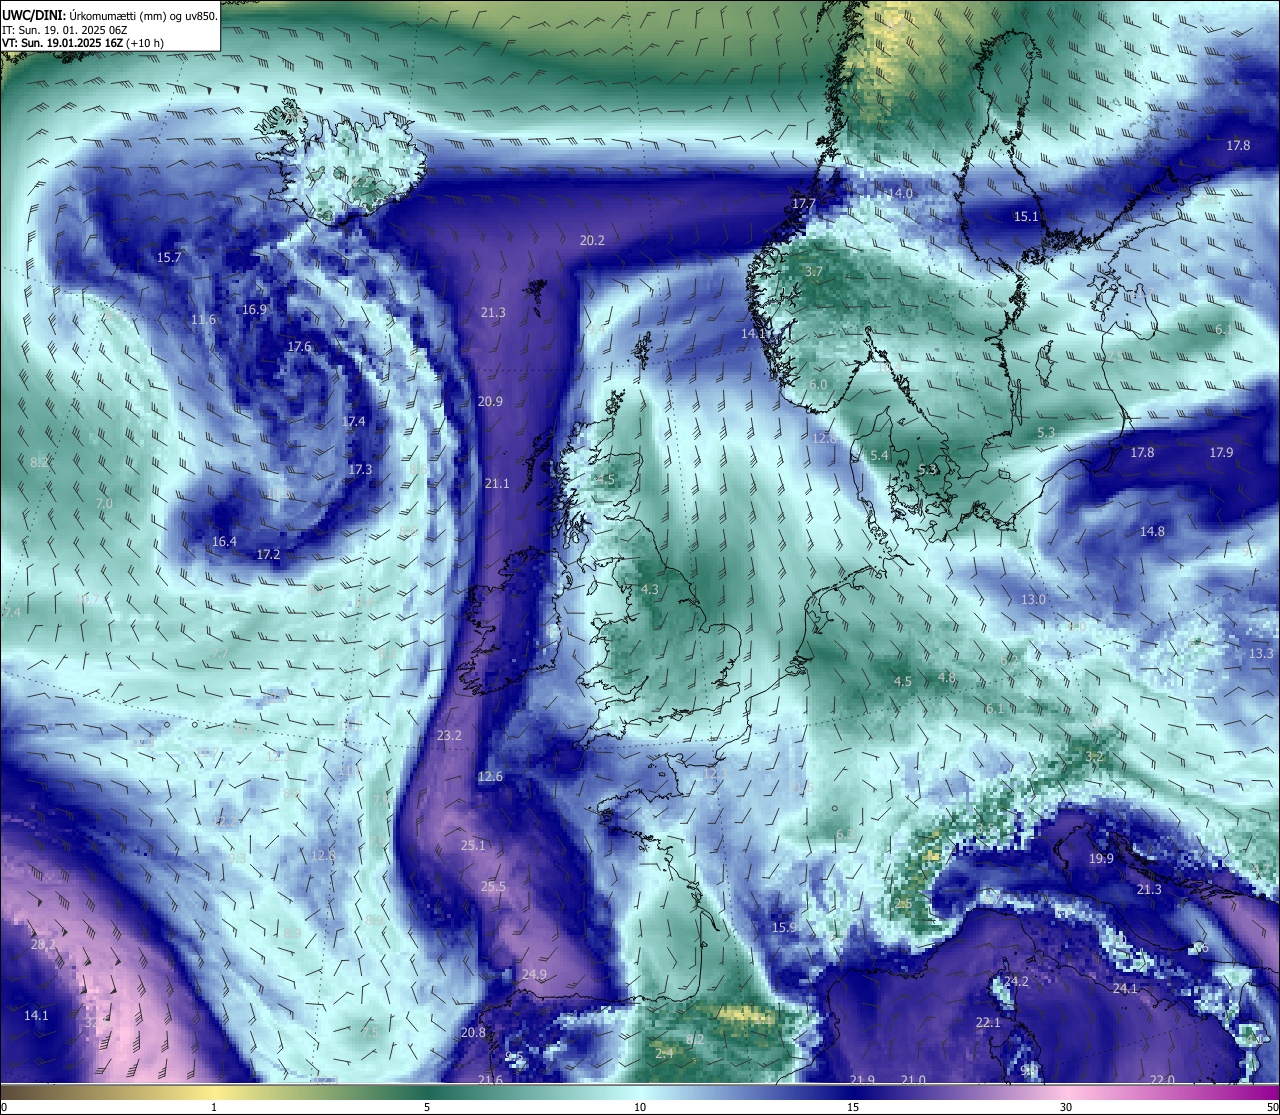The height and width of the screenshot is (1115, 1280).
Task: Select the 15.1 value over the Baltic
Action: [x=1026, y=216]
